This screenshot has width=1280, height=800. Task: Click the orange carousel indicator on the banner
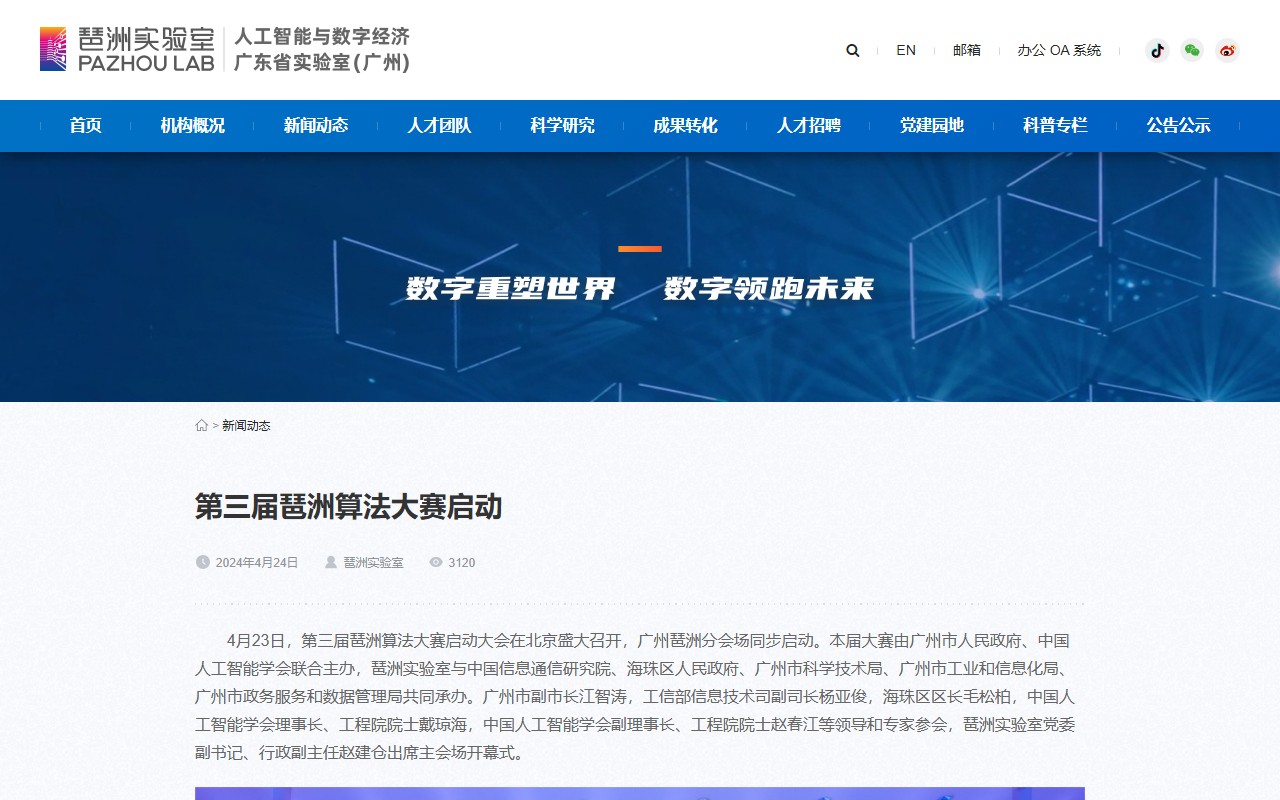pos(639,247)
